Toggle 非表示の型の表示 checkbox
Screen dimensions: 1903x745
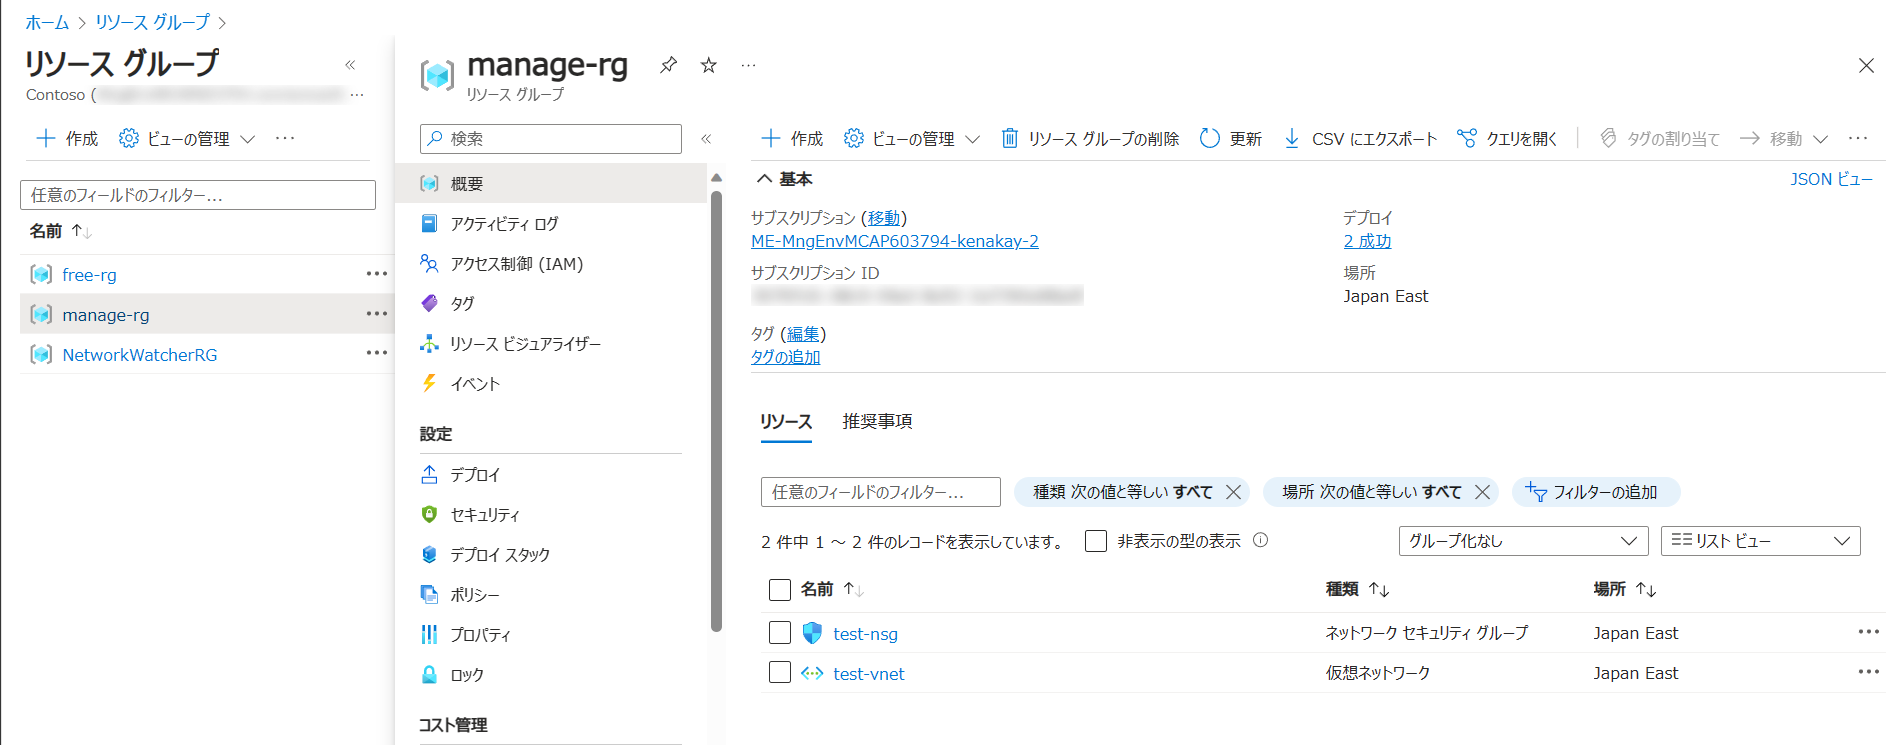[1096, 541]
